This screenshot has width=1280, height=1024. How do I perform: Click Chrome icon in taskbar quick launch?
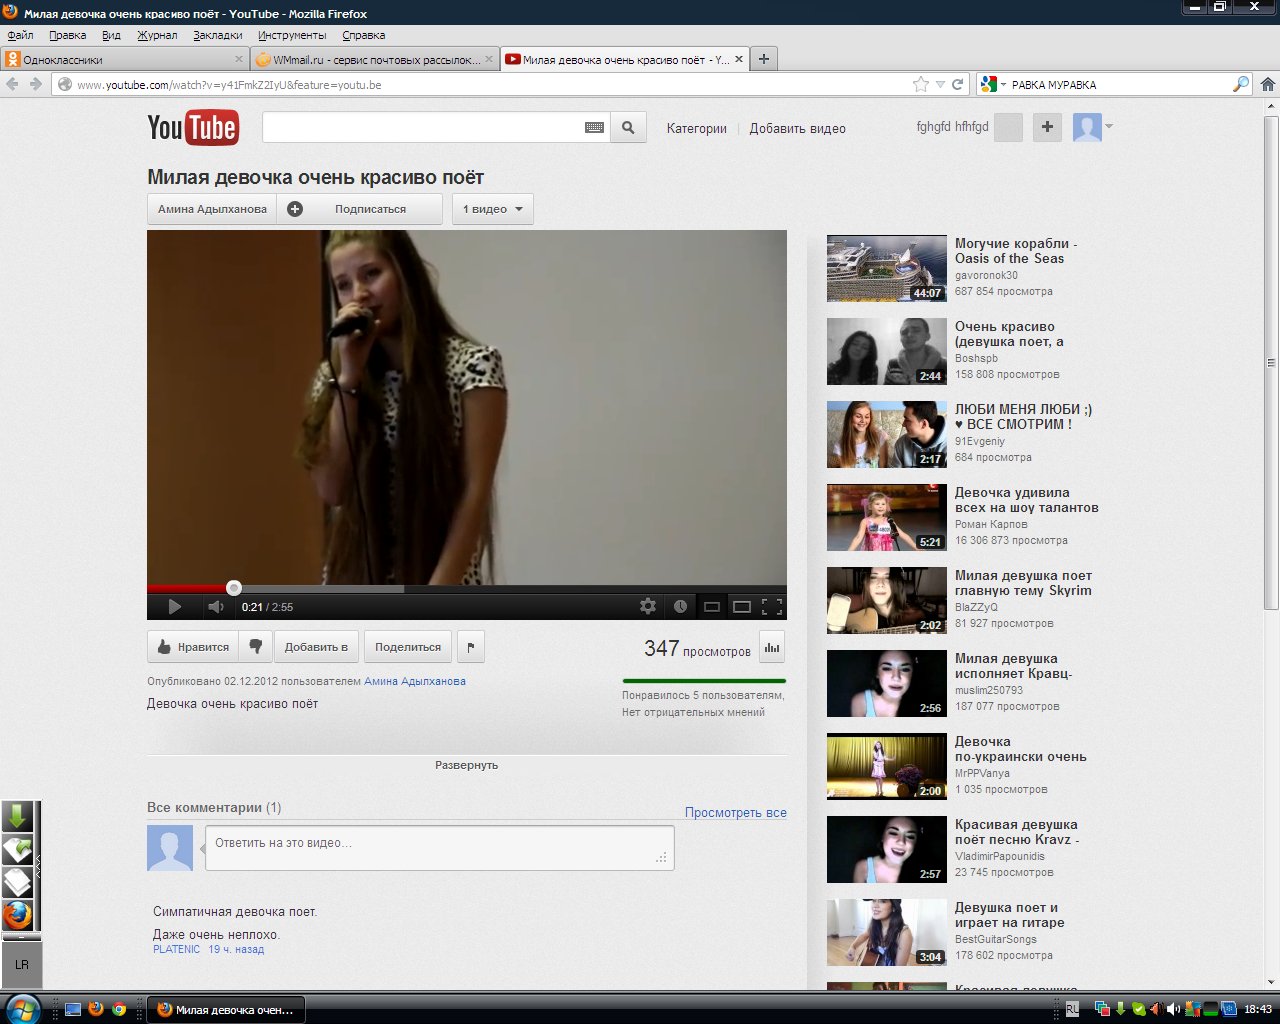click(x=119, y=1009)
